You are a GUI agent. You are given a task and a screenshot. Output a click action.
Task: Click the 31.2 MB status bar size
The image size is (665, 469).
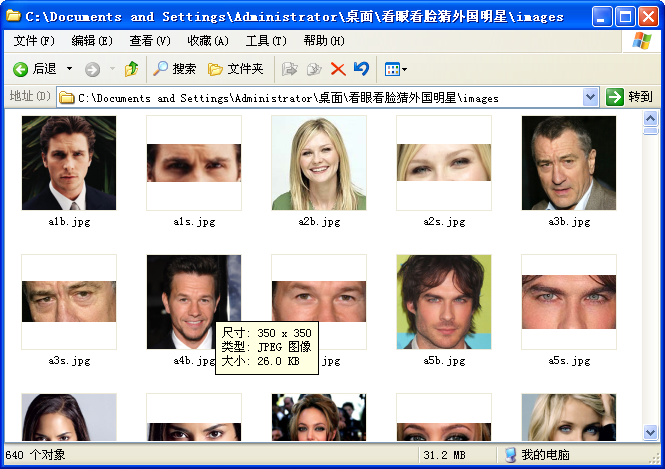444,455
